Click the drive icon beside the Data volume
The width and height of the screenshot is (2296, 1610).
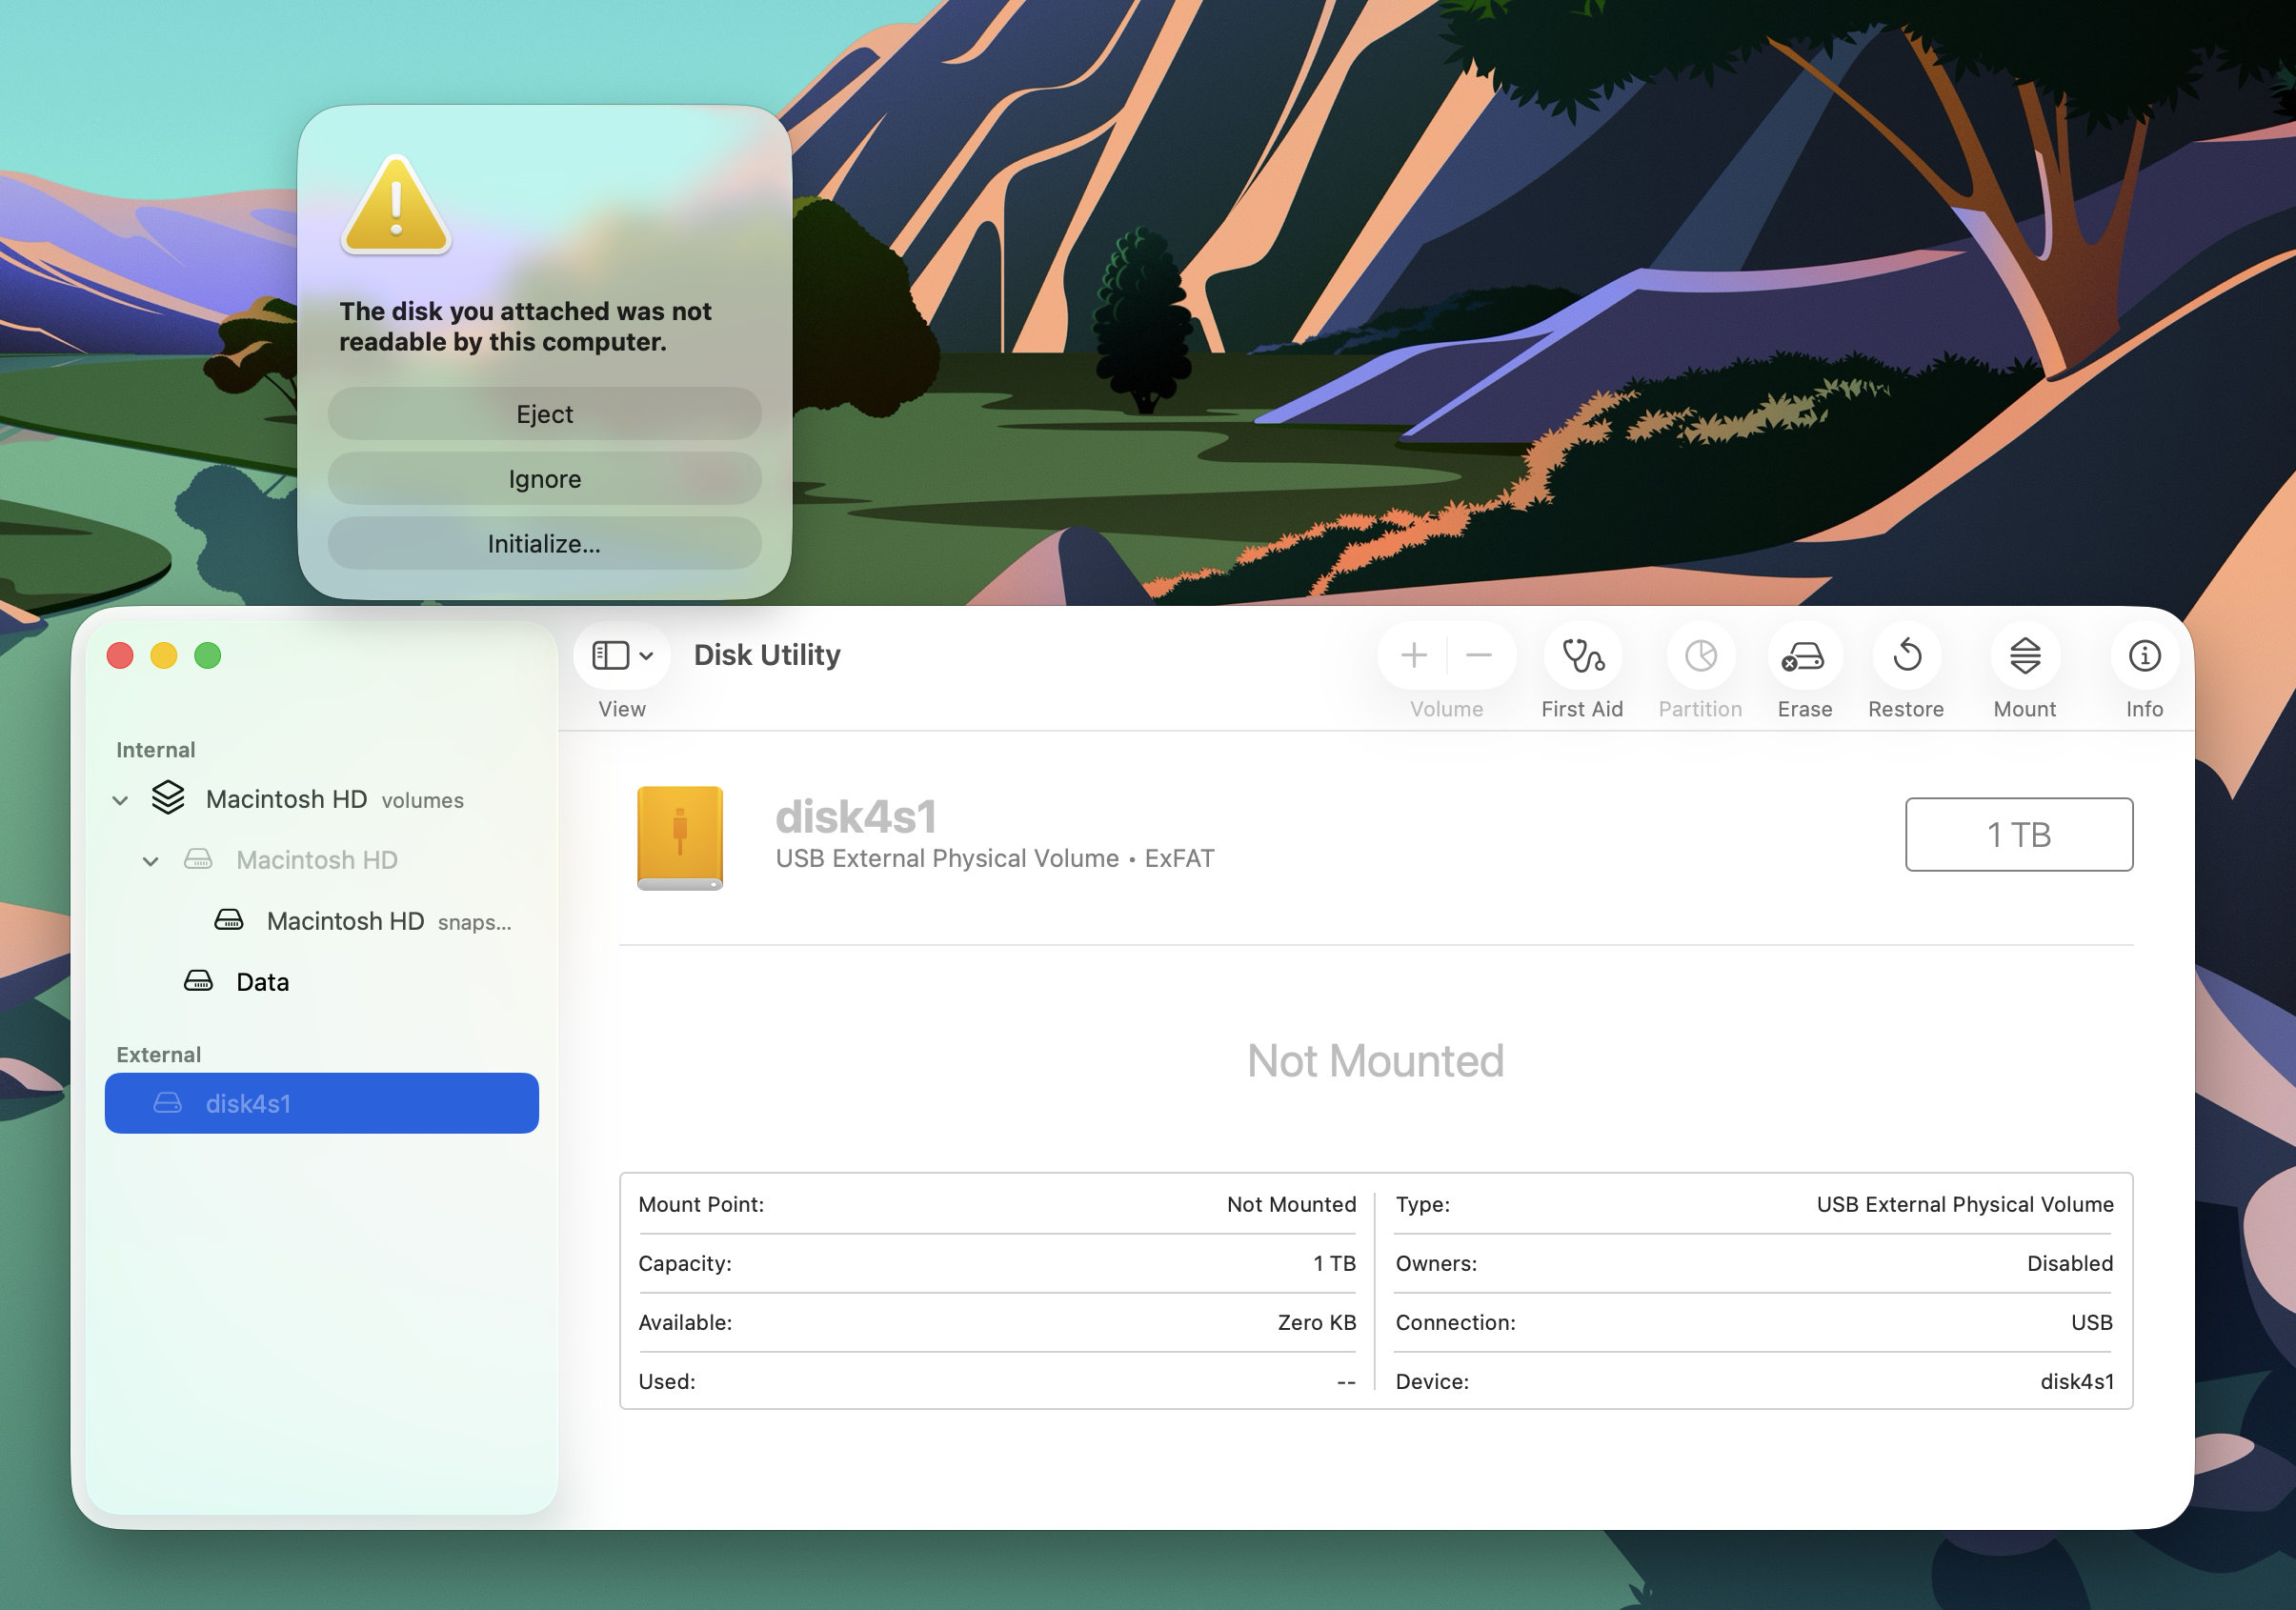198,981
